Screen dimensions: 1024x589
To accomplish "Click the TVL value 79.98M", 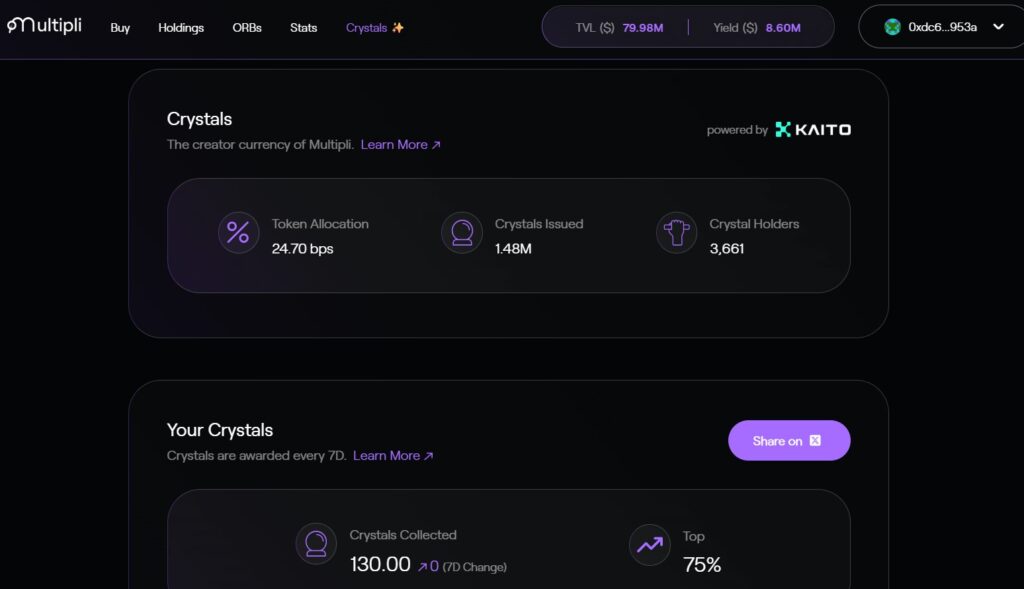I will (643, 28).
